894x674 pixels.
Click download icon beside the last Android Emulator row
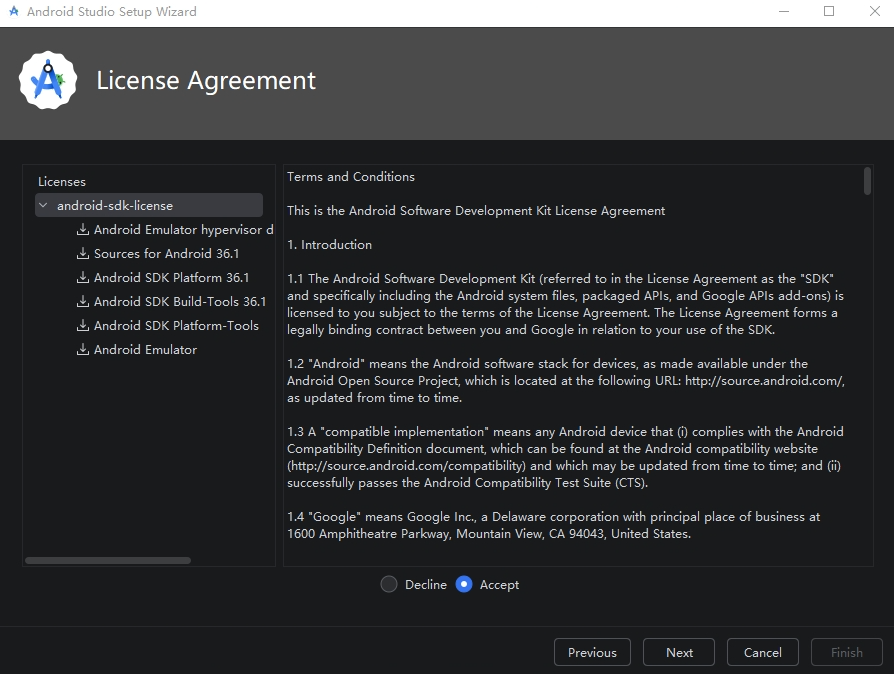tap(83, 349)
